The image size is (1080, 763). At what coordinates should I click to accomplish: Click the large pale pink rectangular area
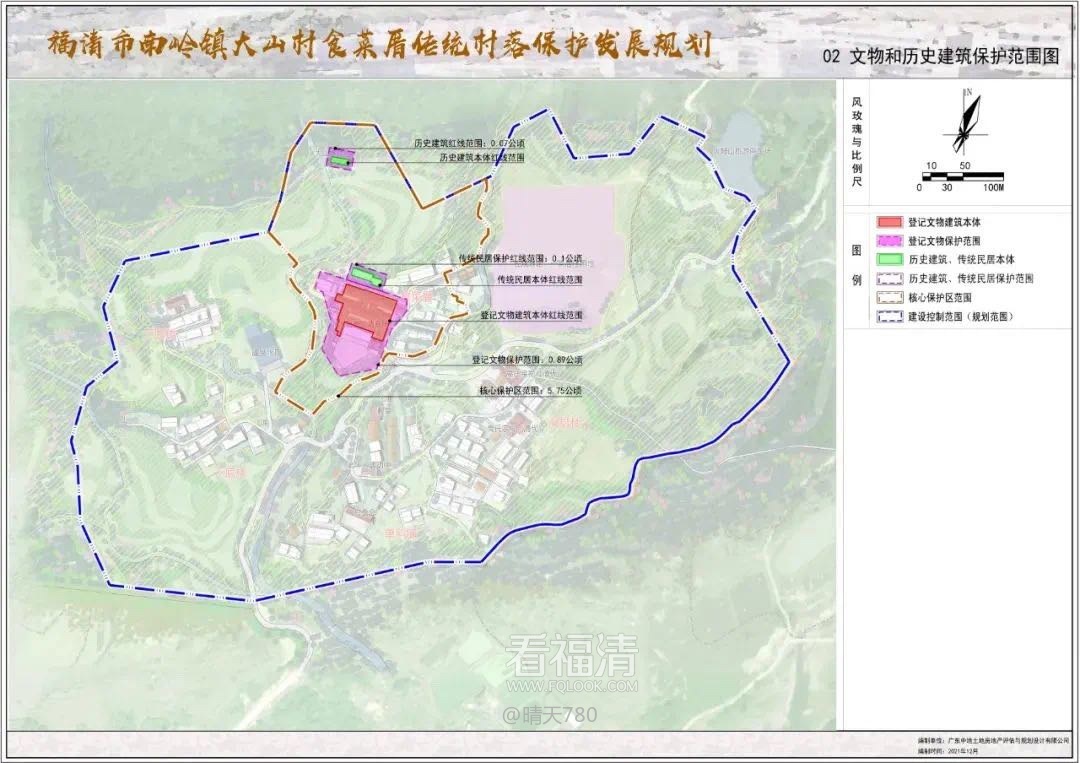pos(557,250)
